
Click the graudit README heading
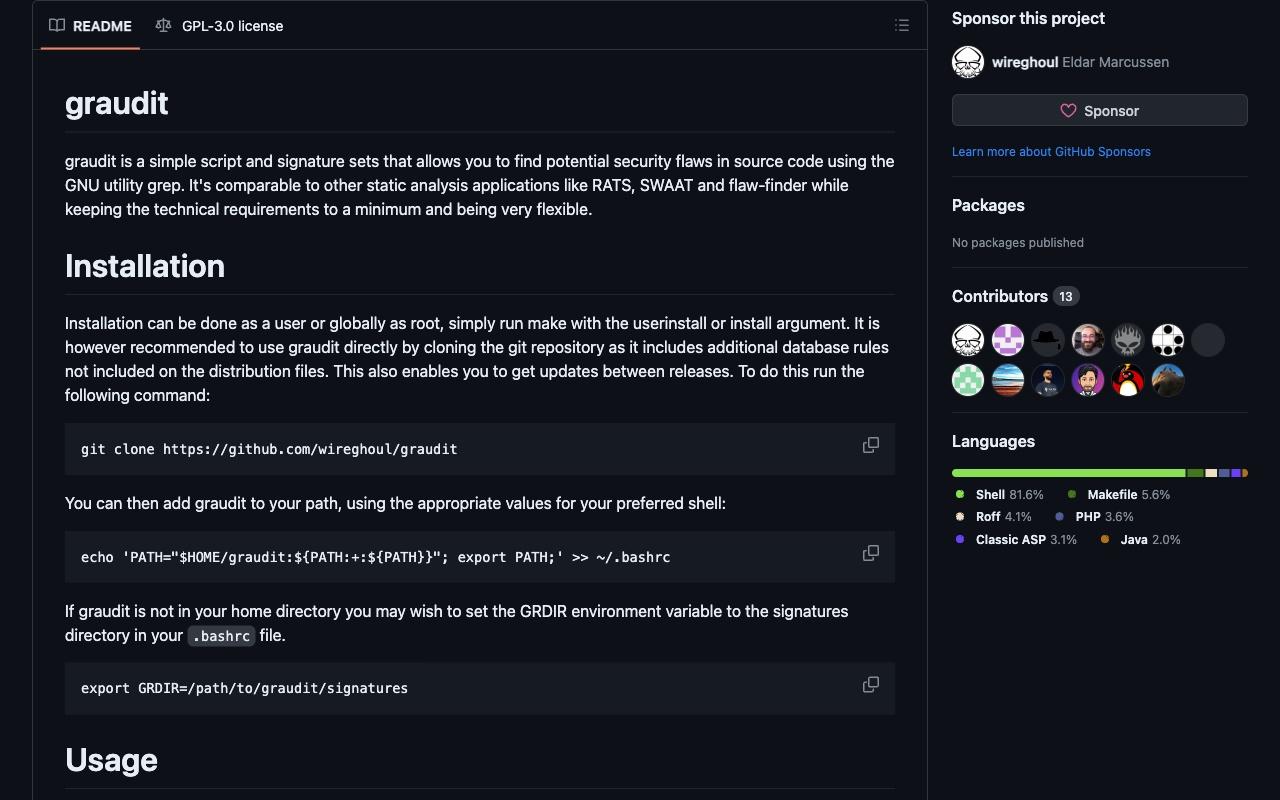(x=116, y=103)
